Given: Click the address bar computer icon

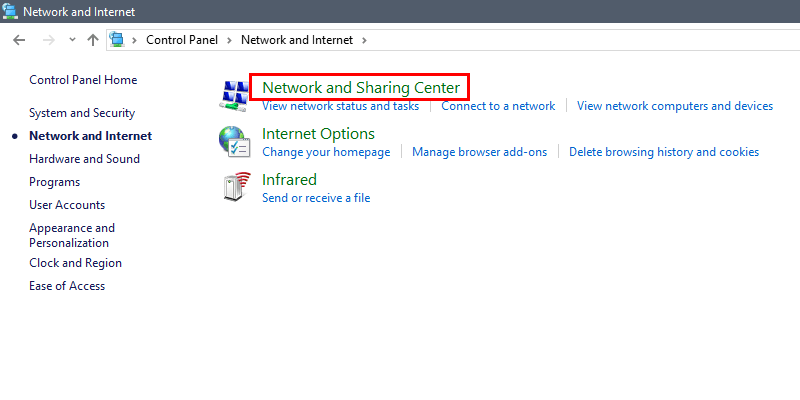Looking at the screenshot, I should [x=117, y=39].
